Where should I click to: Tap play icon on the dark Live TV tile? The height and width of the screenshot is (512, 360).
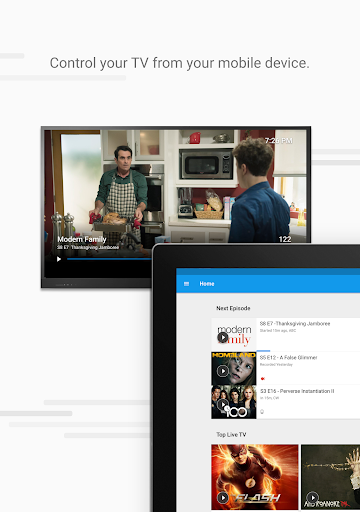pyautogui.click(x=313, y=498)
